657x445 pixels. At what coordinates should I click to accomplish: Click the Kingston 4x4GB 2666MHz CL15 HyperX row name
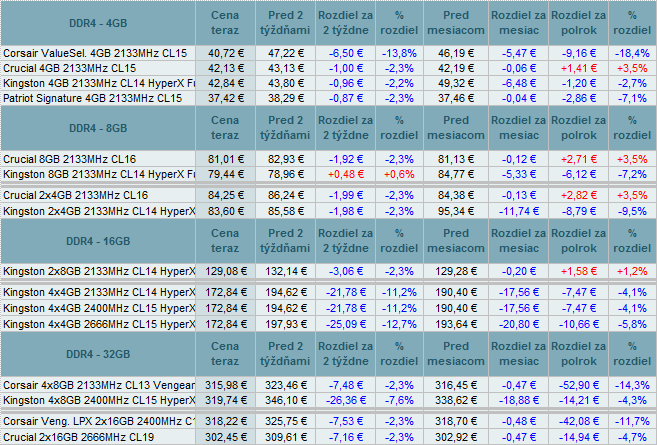coord(98,324)
